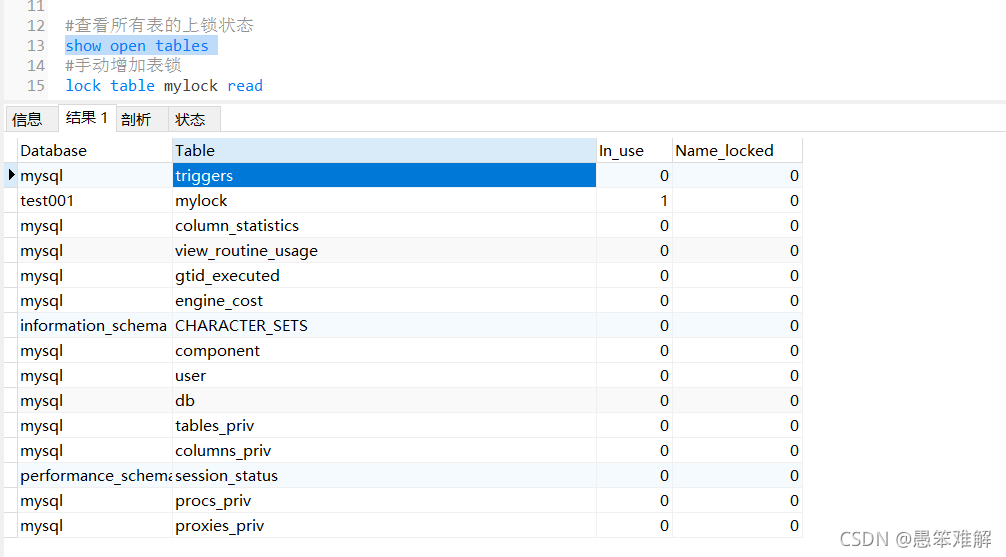Select the view_routine_usage cell
The image size is (1006, 557).
point(384,250)
